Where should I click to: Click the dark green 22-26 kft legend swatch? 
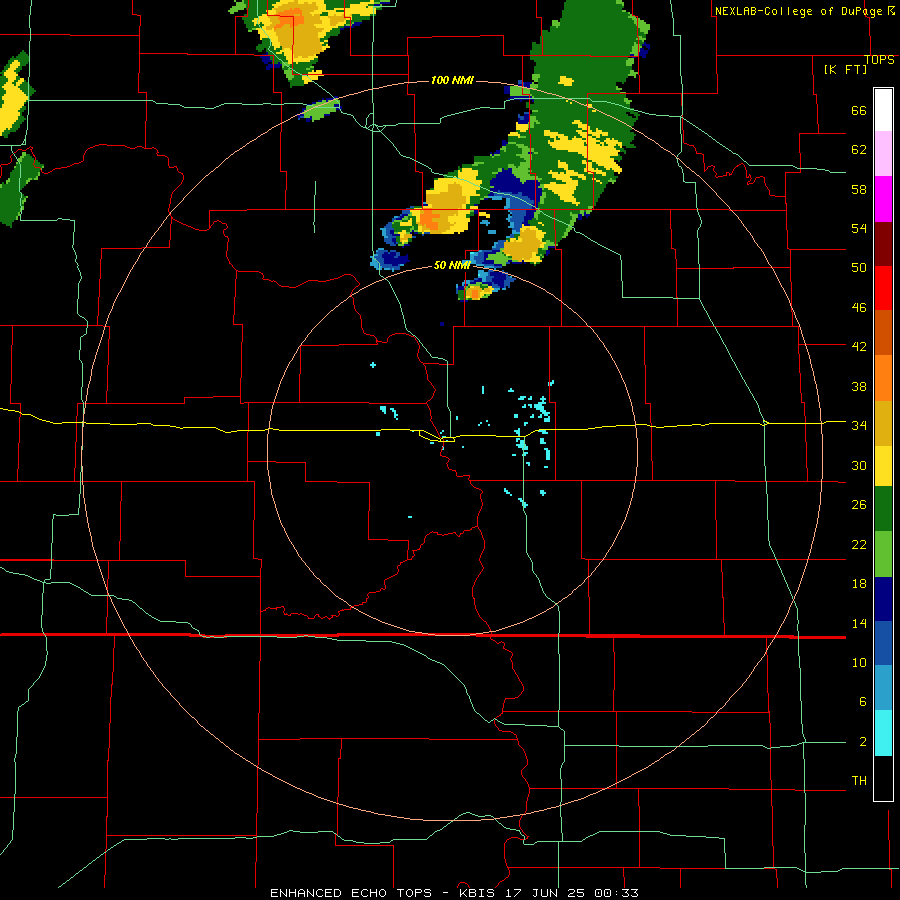click(x=883, y=509)
